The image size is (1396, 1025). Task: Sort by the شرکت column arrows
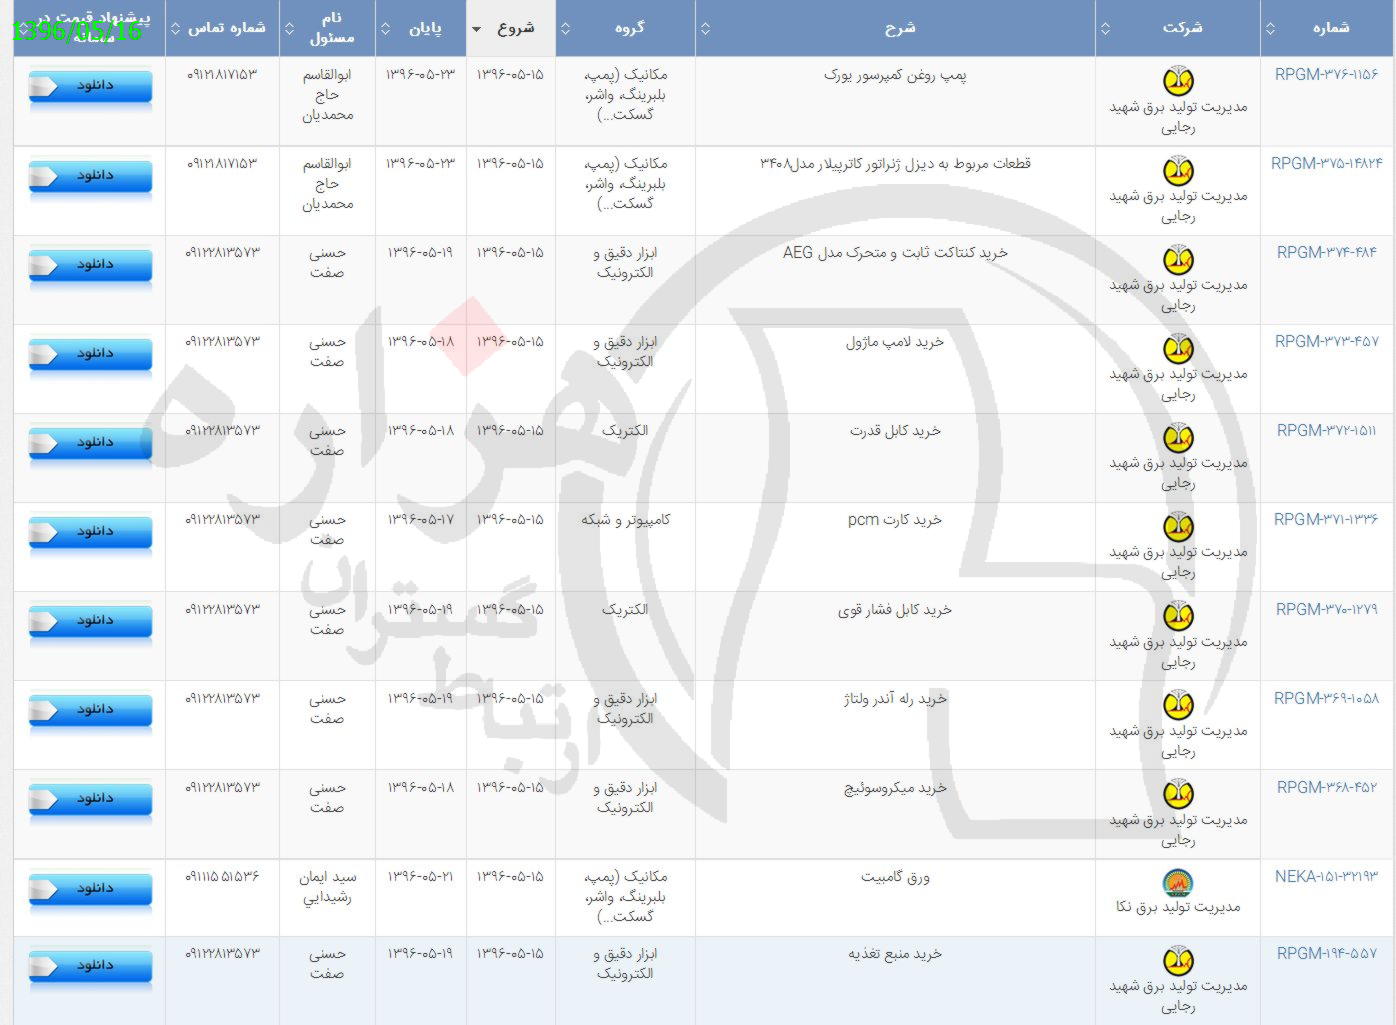coord(1105,28)
